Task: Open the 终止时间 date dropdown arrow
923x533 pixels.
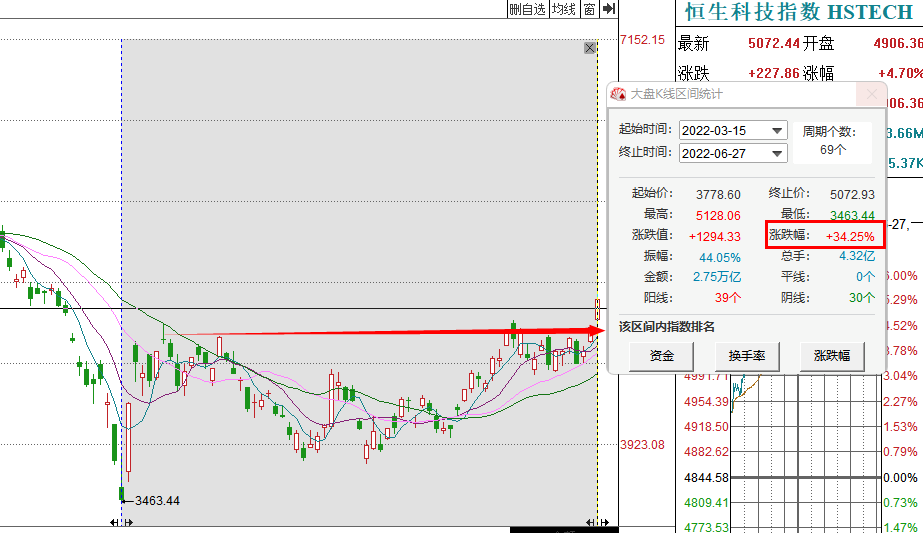Action: coord(777,154)
